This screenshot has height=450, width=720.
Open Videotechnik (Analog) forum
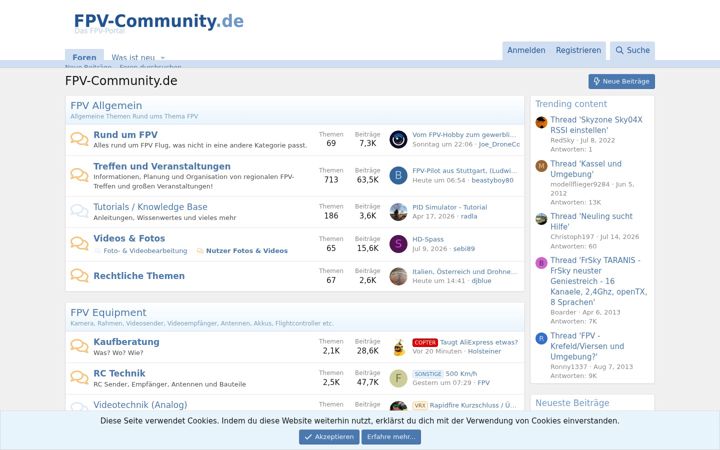140,405
